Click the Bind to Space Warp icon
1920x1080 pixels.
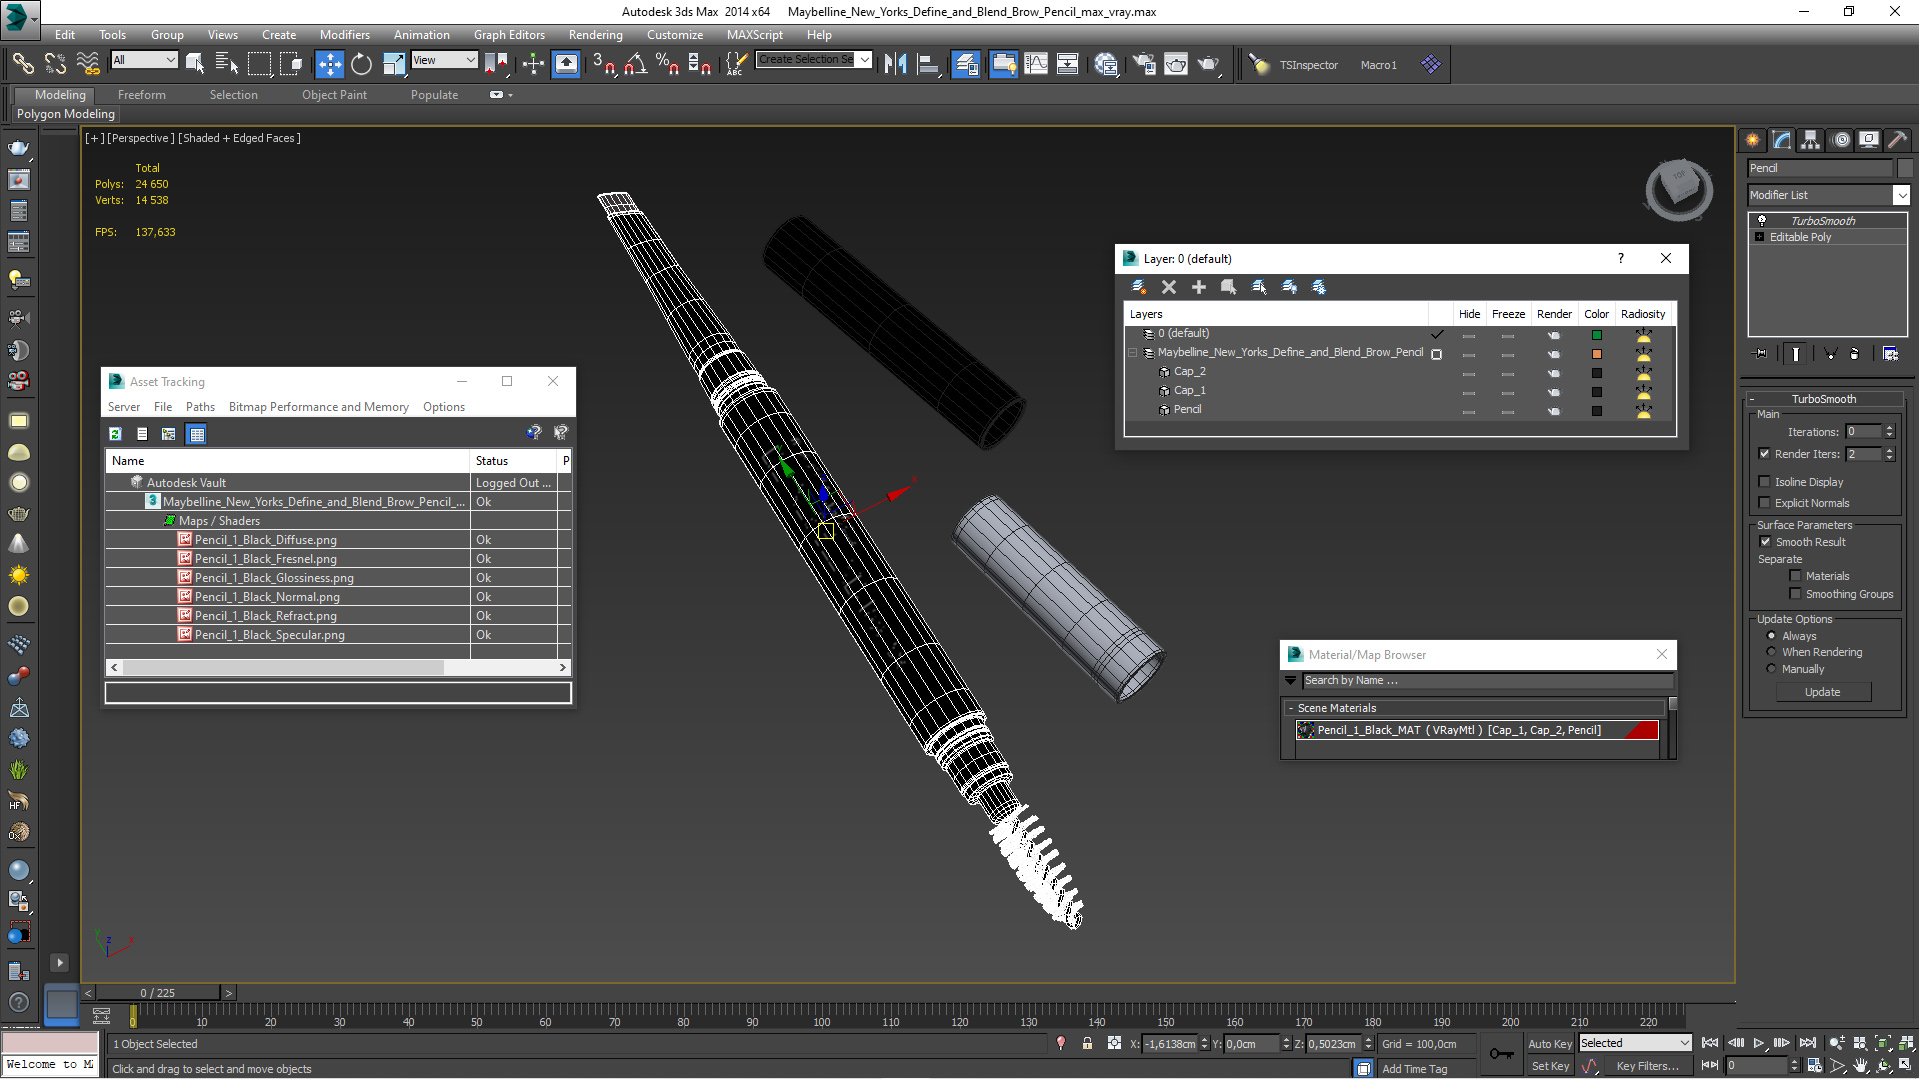tap(88, 64)
